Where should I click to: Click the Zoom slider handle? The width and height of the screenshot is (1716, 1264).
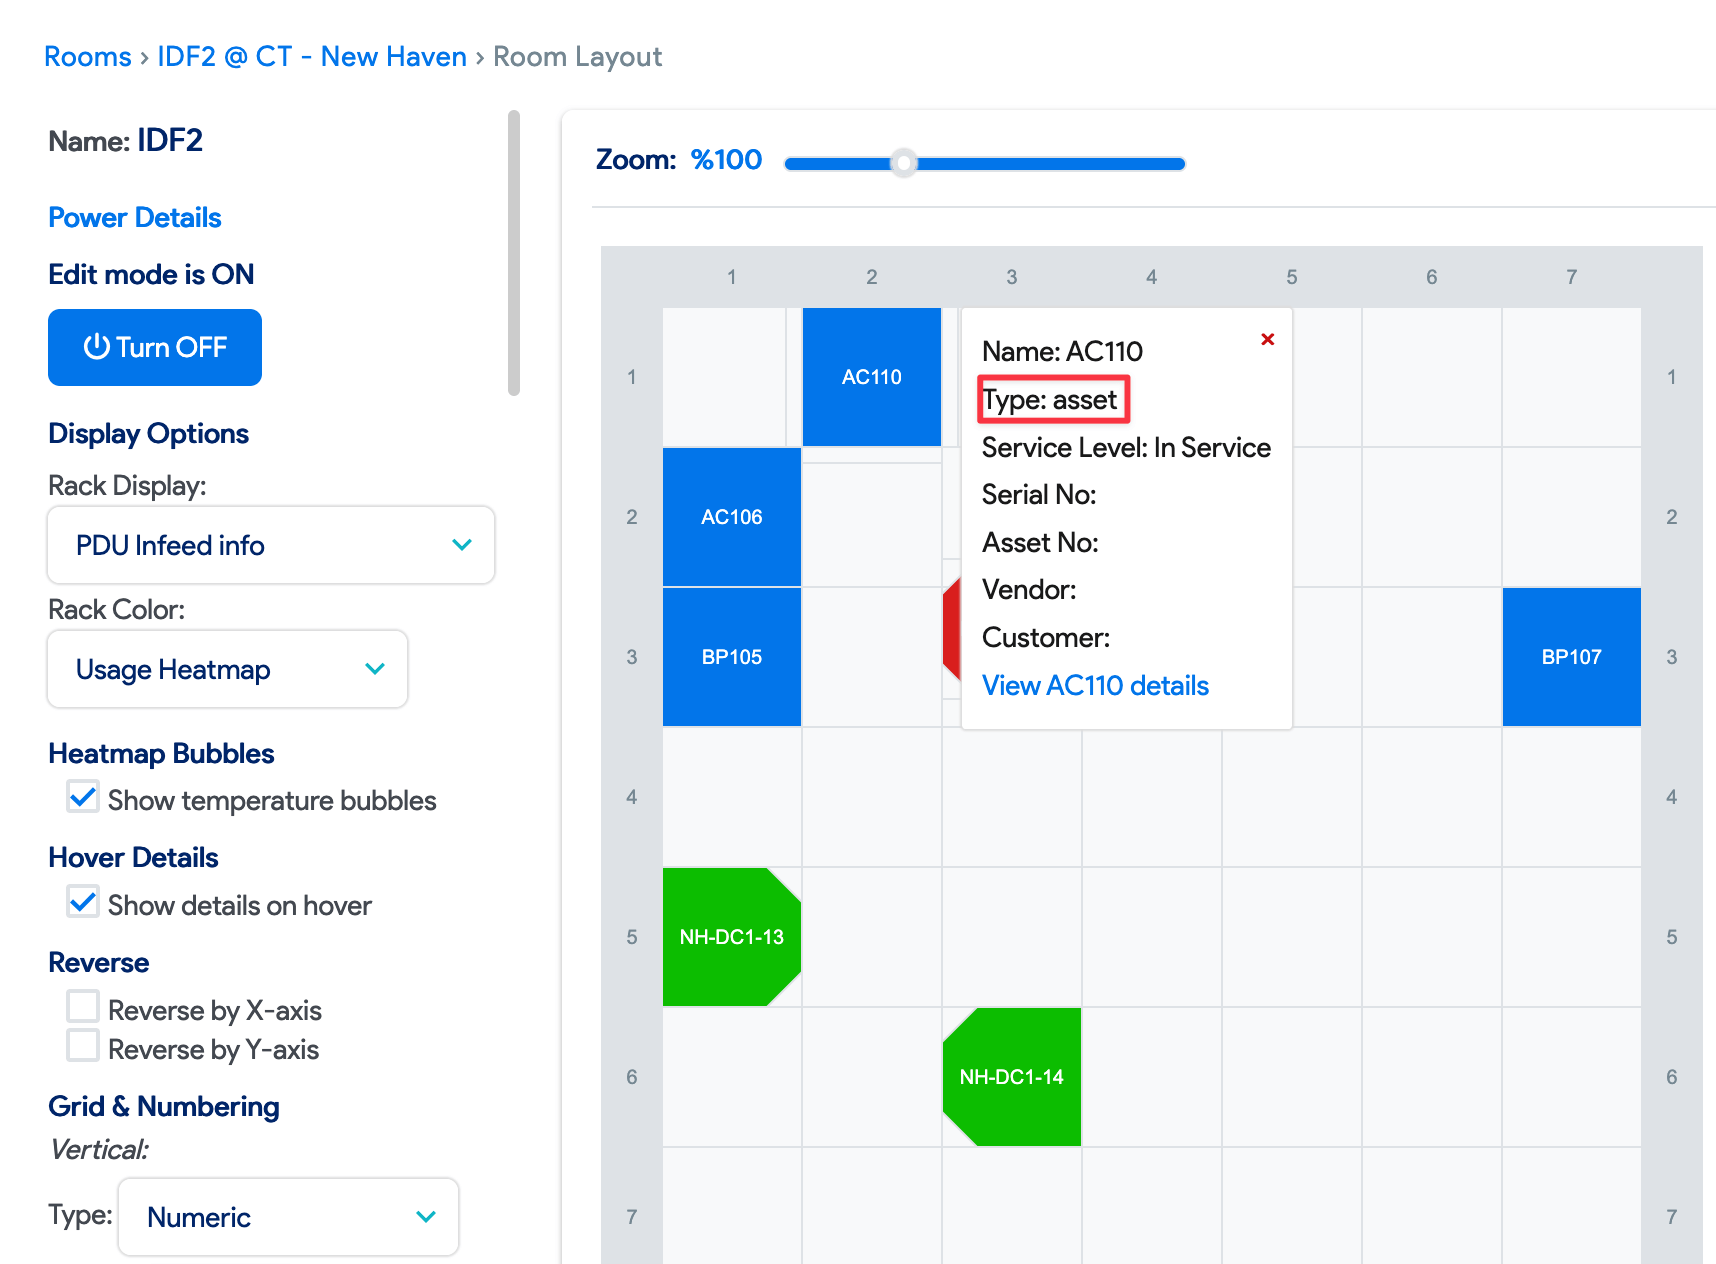pyautogui.click(x=904, y=163)
